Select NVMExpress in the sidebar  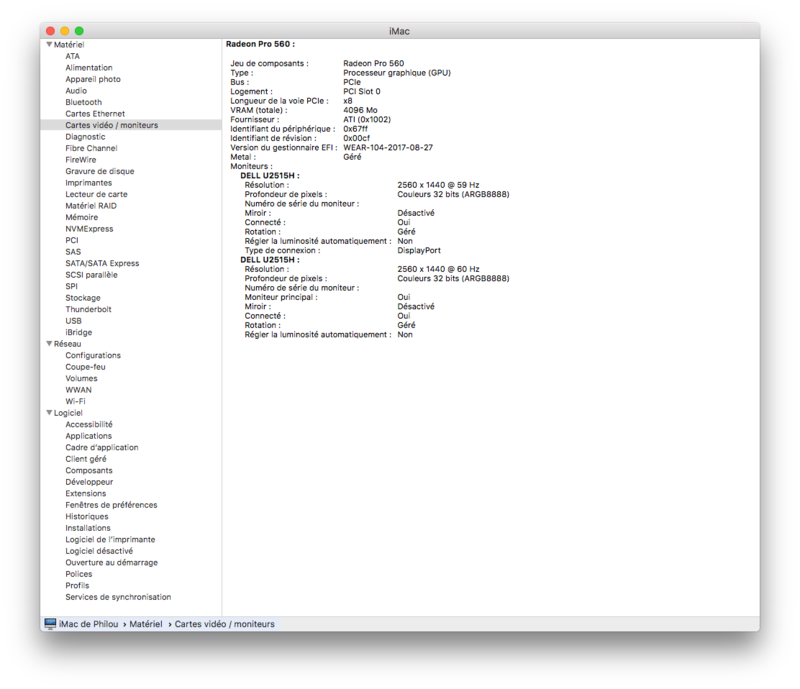click(x=89, y=229)
